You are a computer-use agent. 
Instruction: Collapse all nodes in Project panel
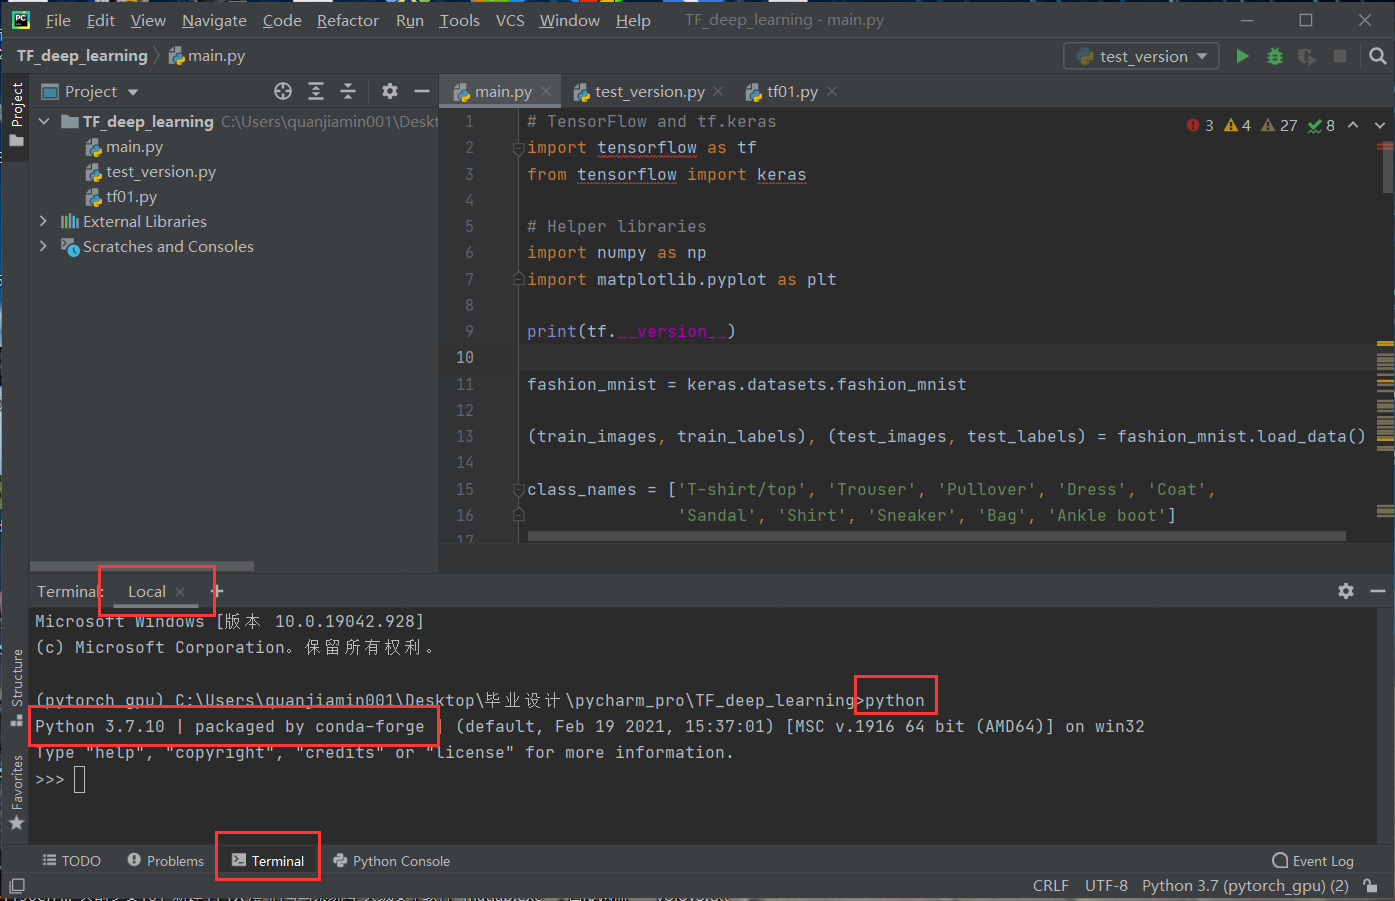[348, 91]
